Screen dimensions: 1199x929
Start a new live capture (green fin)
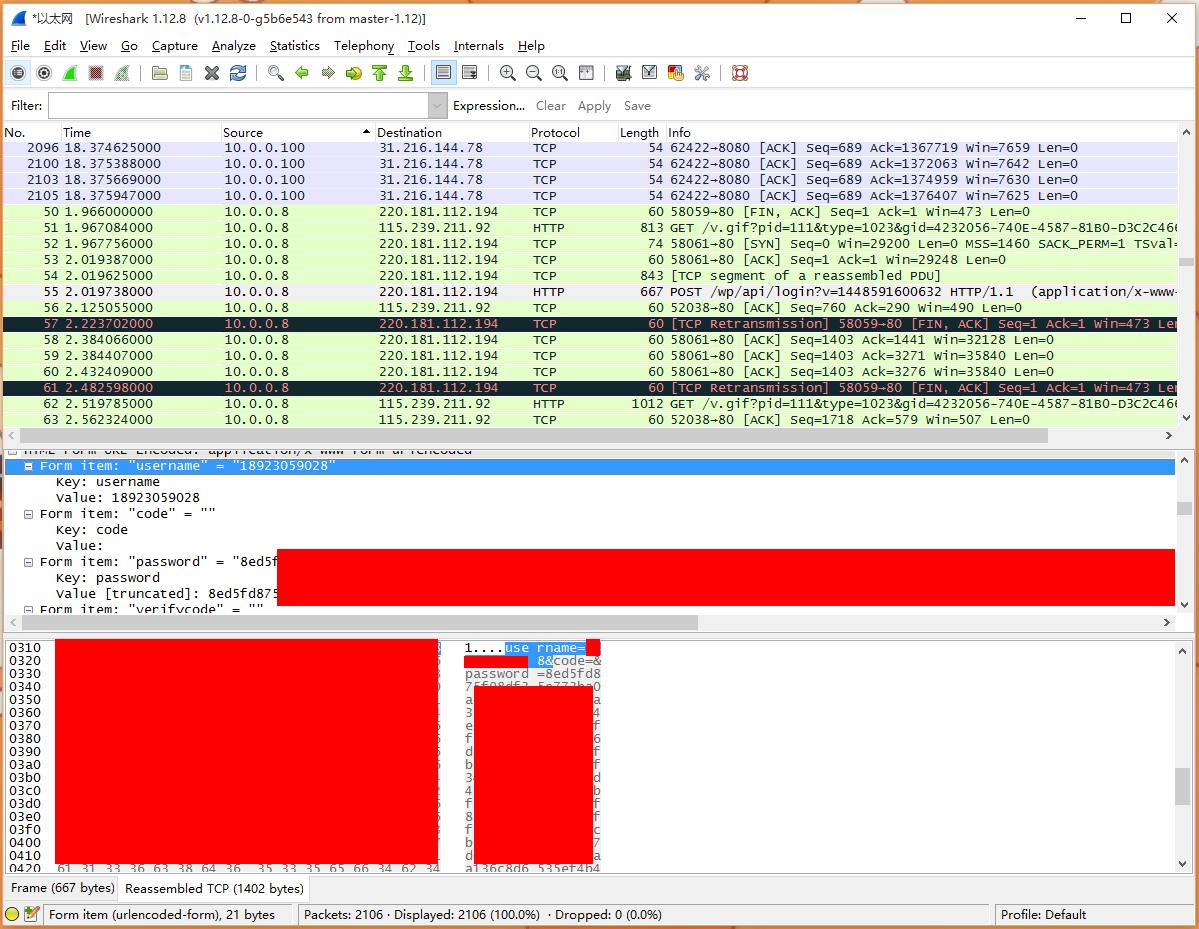click(x=70, y=73)
